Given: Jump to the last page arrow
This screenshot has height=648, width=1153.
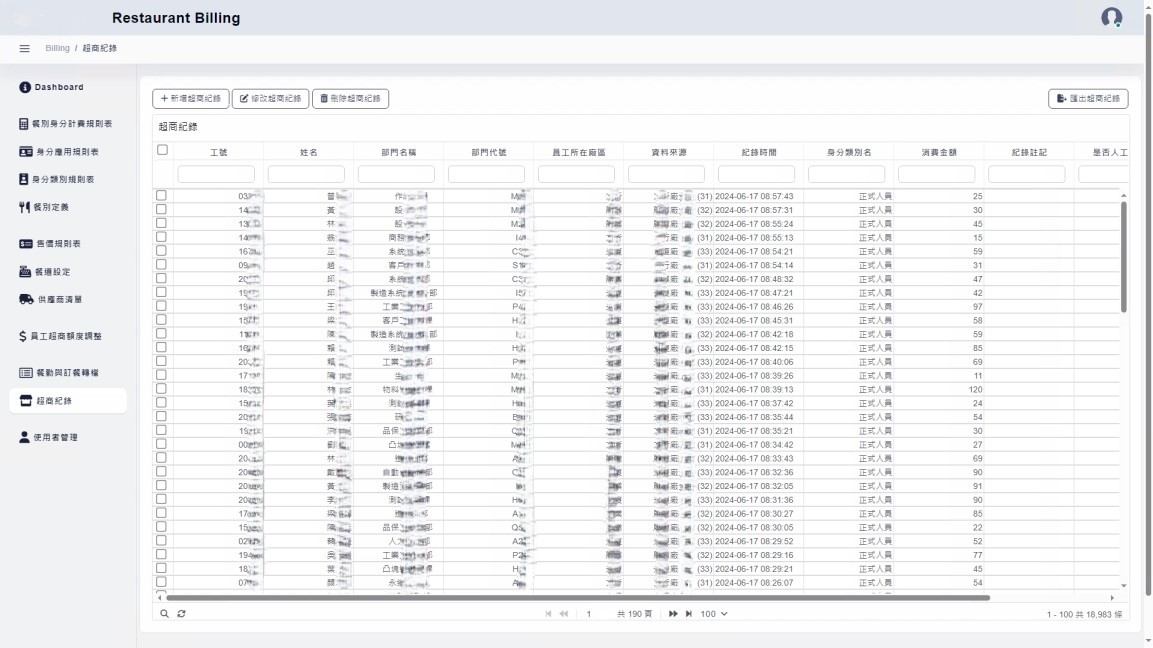Looking at the screenshot, I should pos(688,613).
